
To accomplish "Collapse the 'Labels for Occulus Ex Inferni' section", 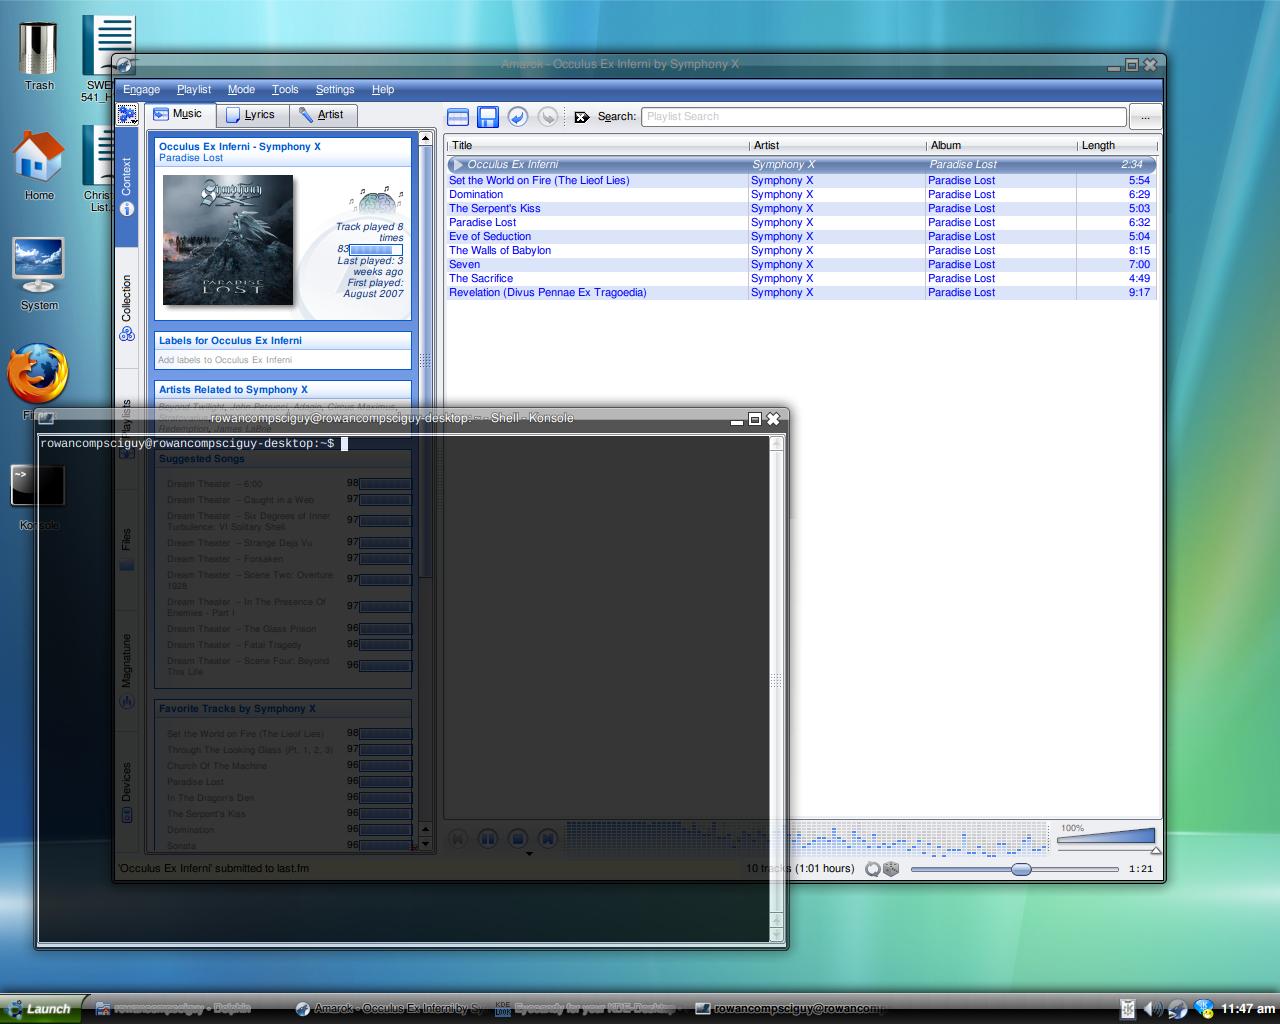I will click(x=283, y=341).
